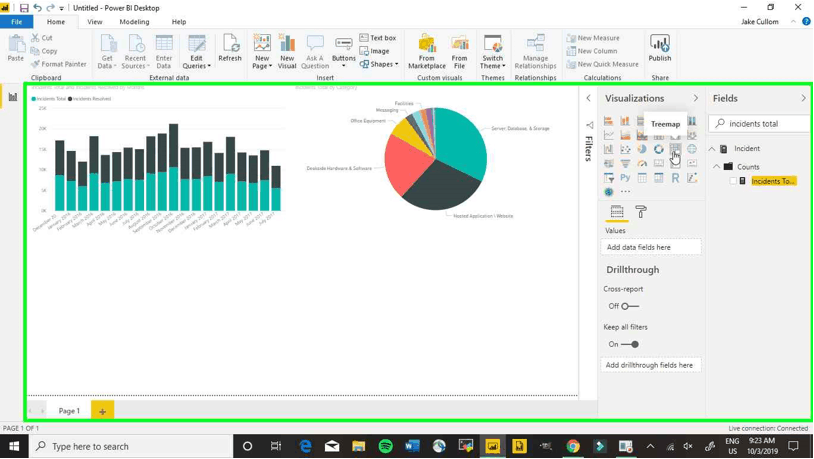Select the Line chart visualization
Image resolution: width=814 pixels, height=459 pixels.
click(x=608, y=135)
